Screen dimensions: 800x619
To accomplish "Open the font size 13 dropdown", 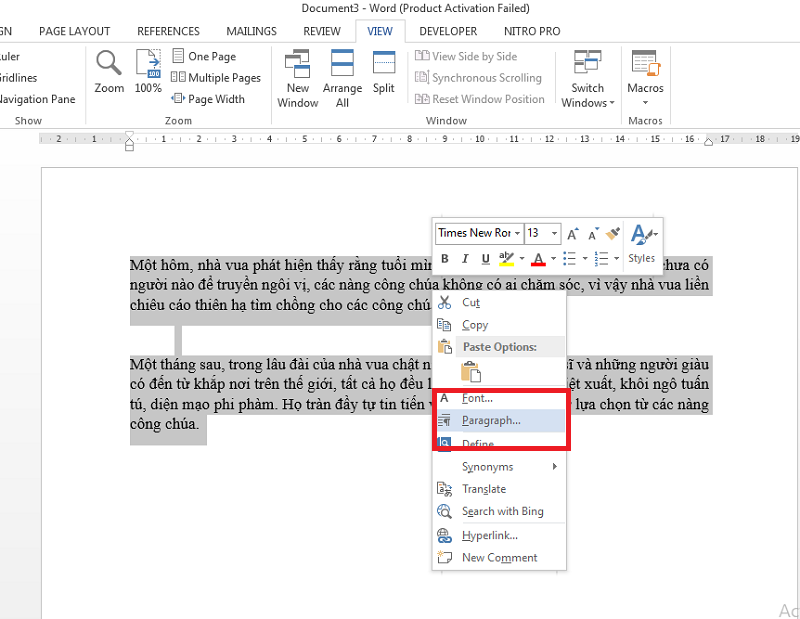I will pyautogui.click(x=554, y=233).
